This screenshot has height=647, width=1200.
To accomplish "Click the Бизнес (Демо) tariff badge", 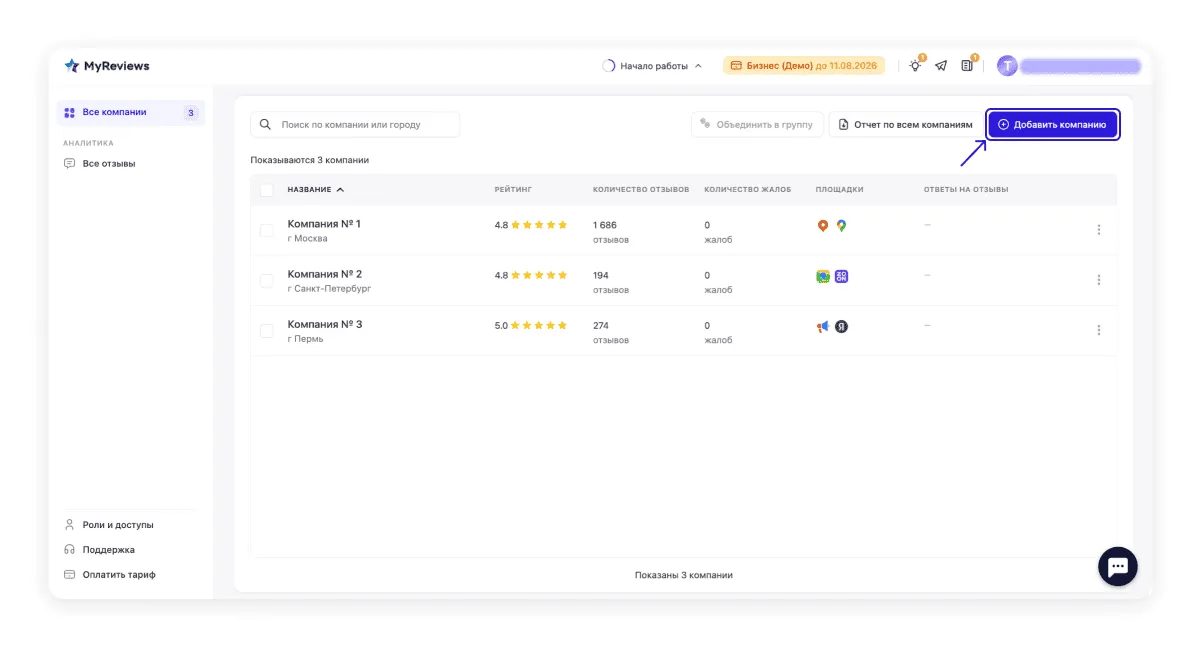I will click(803, 66).
